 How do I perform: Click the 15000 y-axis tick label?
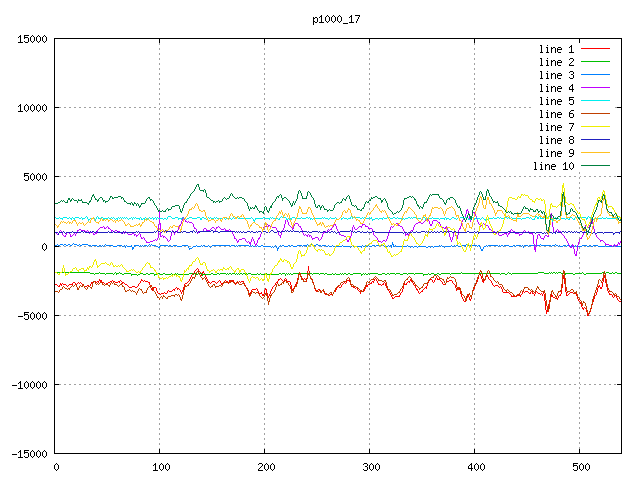pos(30,39)
